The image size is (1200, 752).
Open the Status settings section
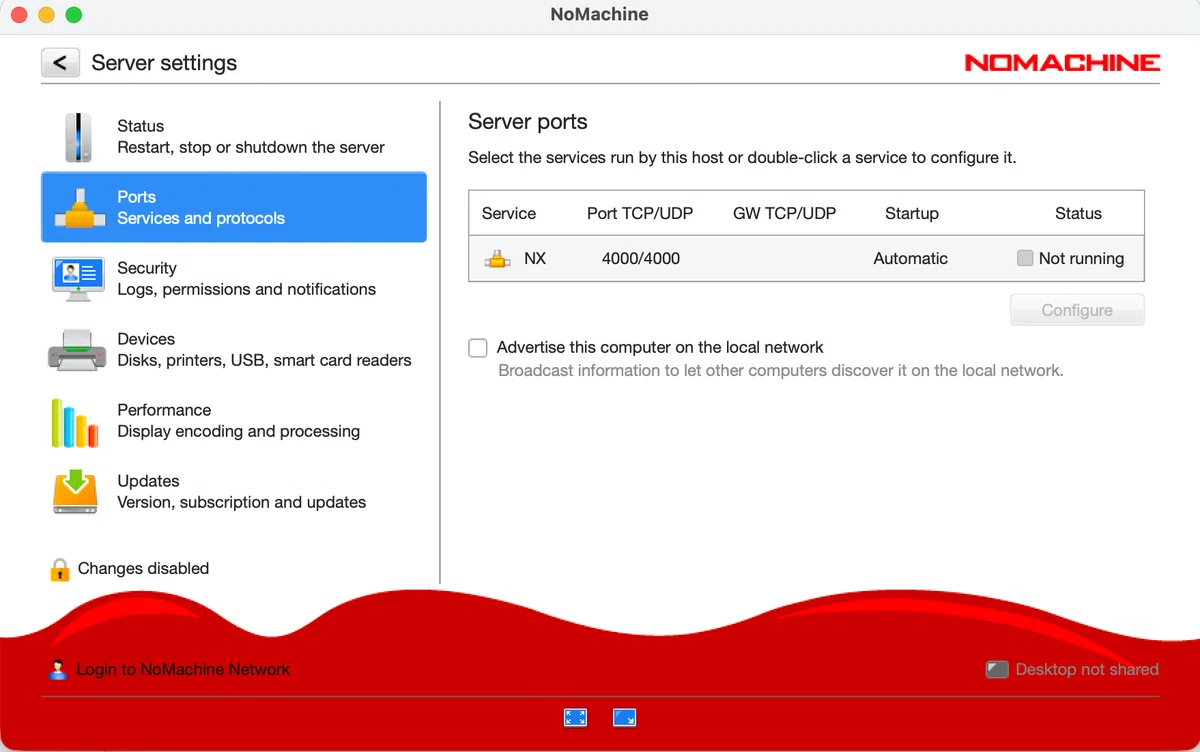click(x=234, y=137)
